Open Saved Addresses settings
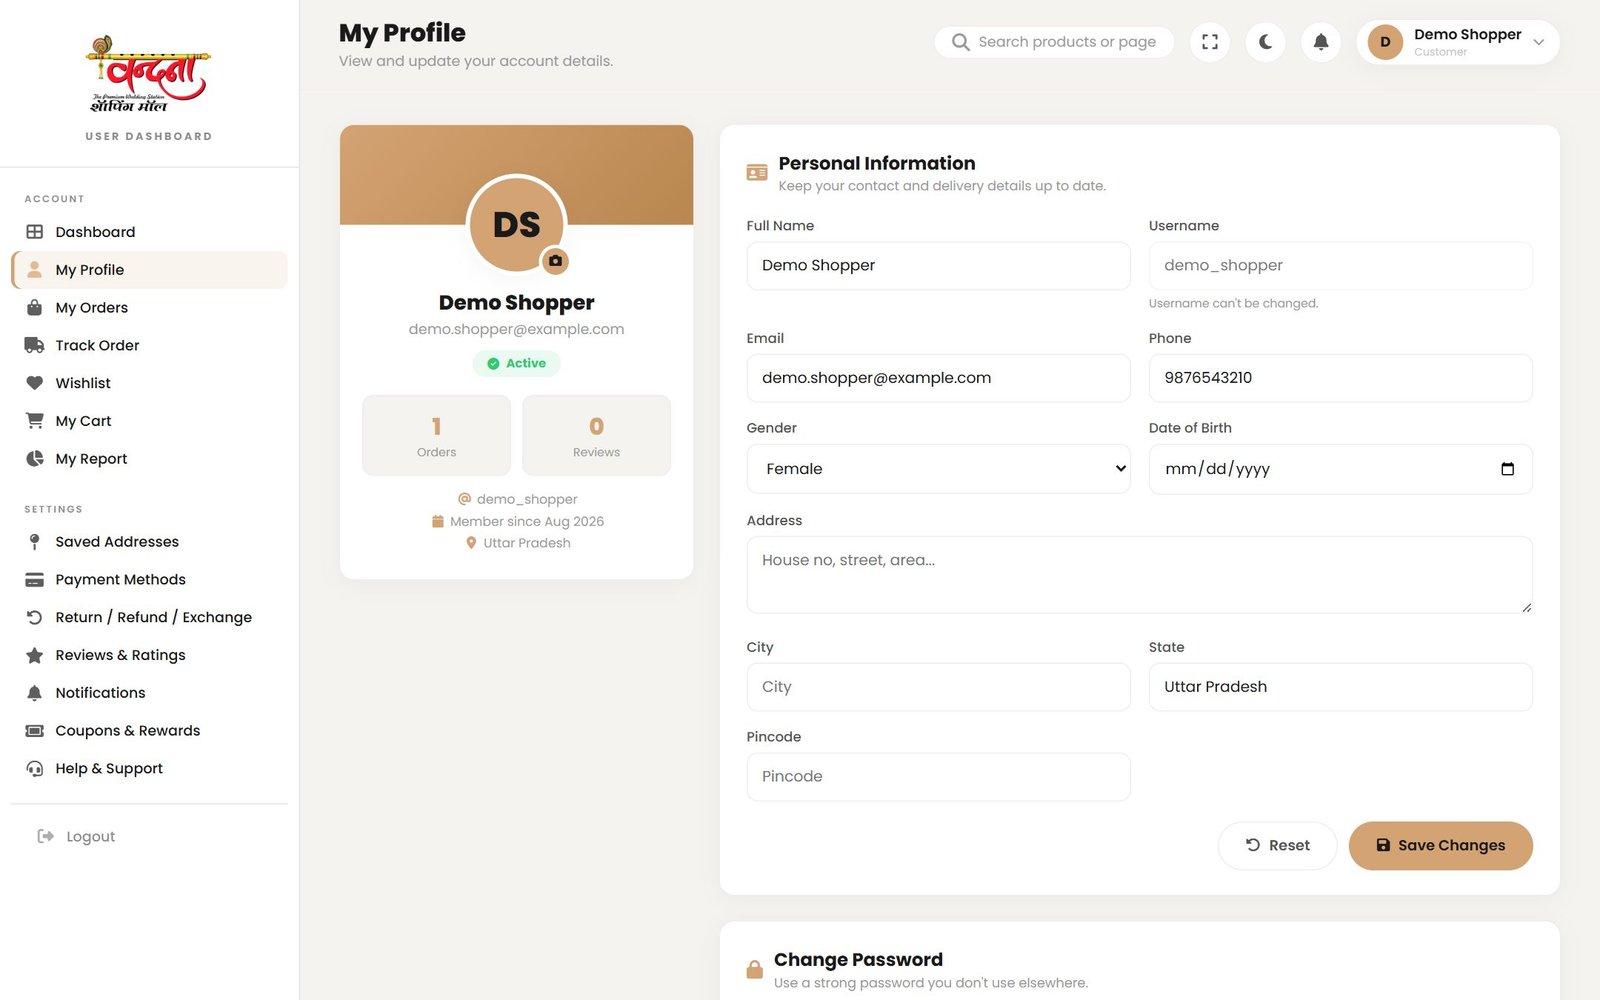 [x=149, y=542]
